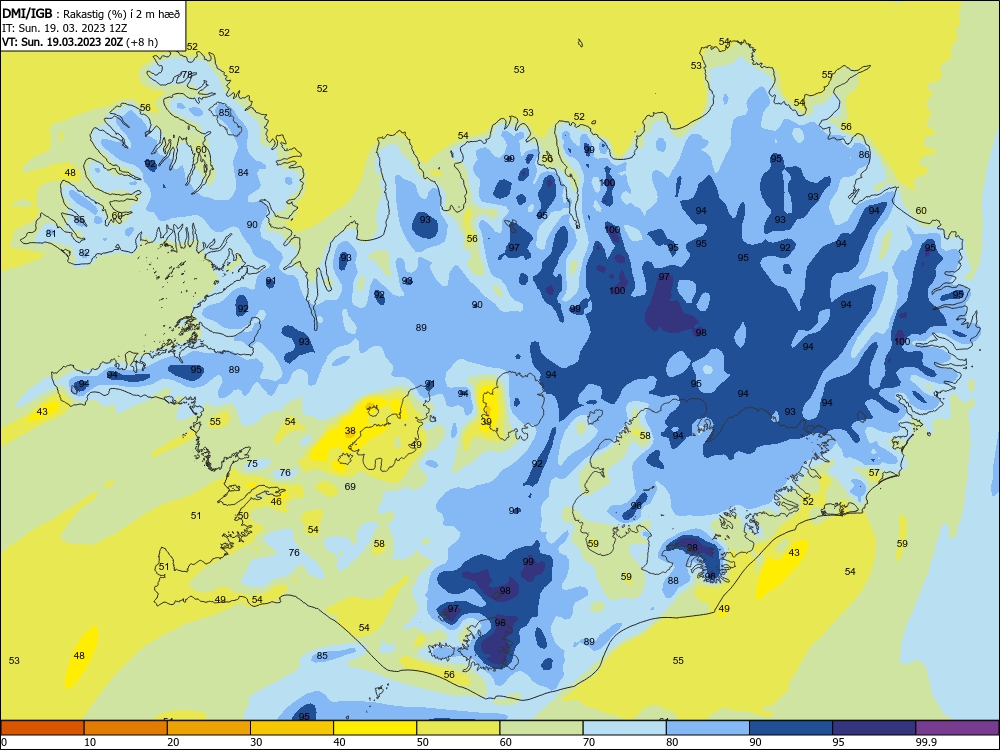Viewport: 1000px width, 750px height.
Task: Click the 30–40 golden legend swatch
Action: (292, 728)
